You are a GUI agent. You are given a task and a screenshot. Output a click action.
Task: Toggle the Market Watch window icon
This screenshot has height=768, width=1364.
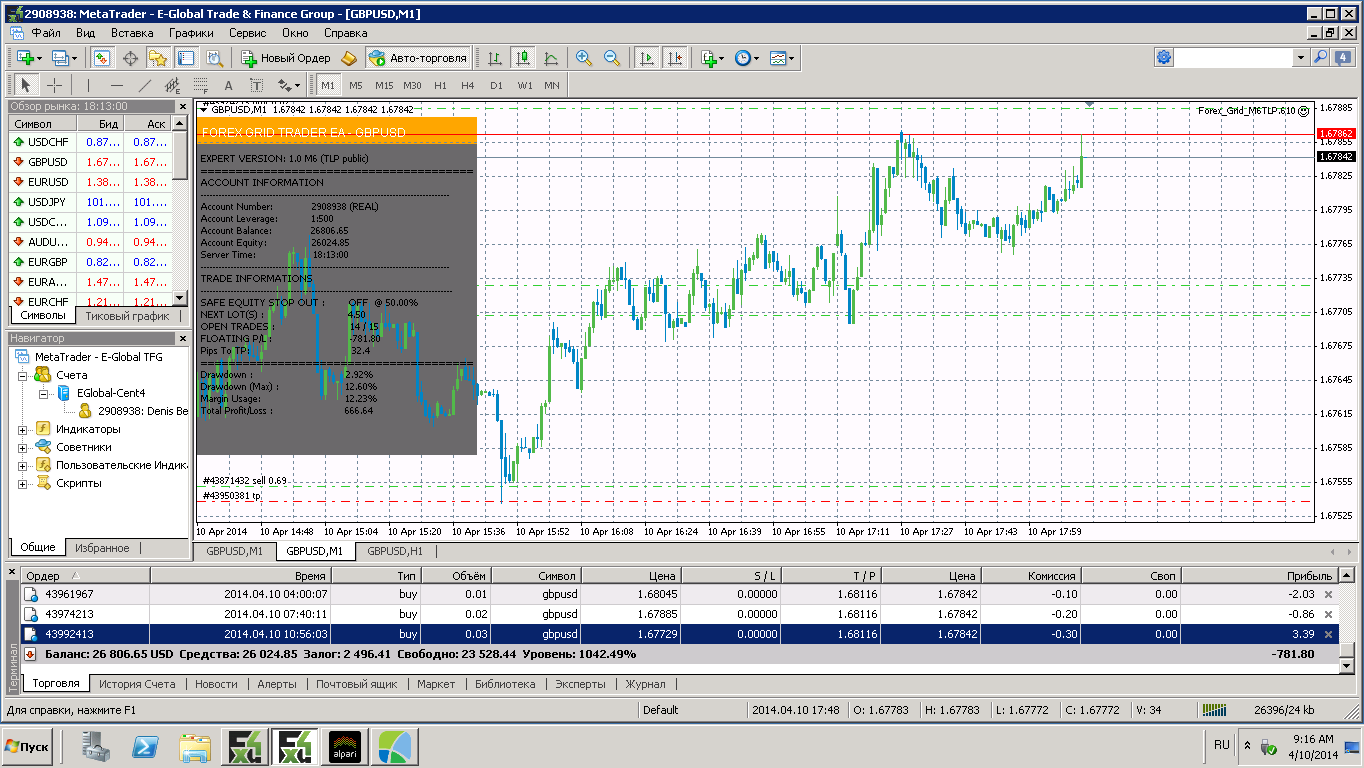coord(101,58)
